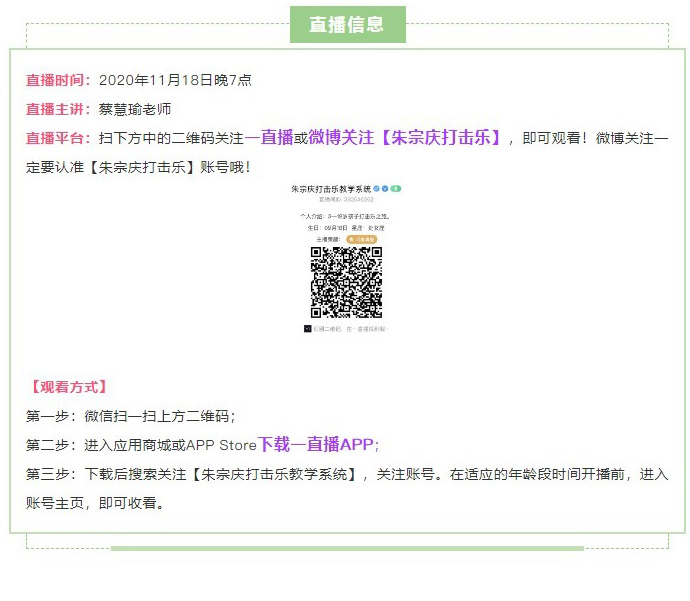Click the green level badge on the QR card
This screenshot has width=690, height=601.
(396, 189)
